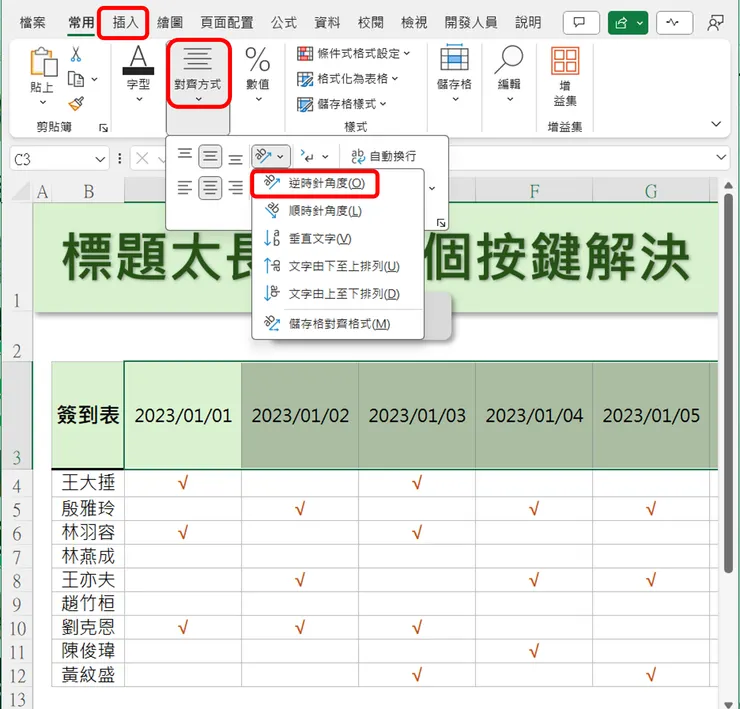Screen dimensions: 740x709
Task: Click the indent arrow icon in alignment panel
Action: [x=307, y=156]
